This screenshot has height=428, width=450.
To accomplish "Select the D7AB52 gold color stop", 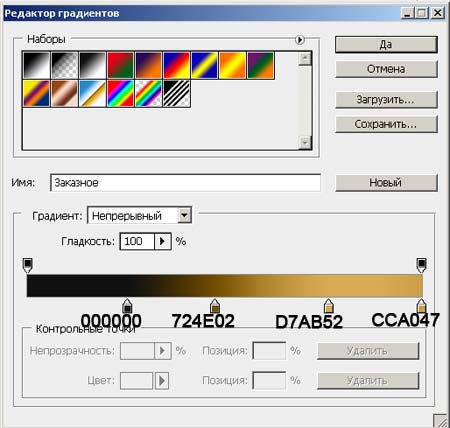I will (x=329, y=305).
